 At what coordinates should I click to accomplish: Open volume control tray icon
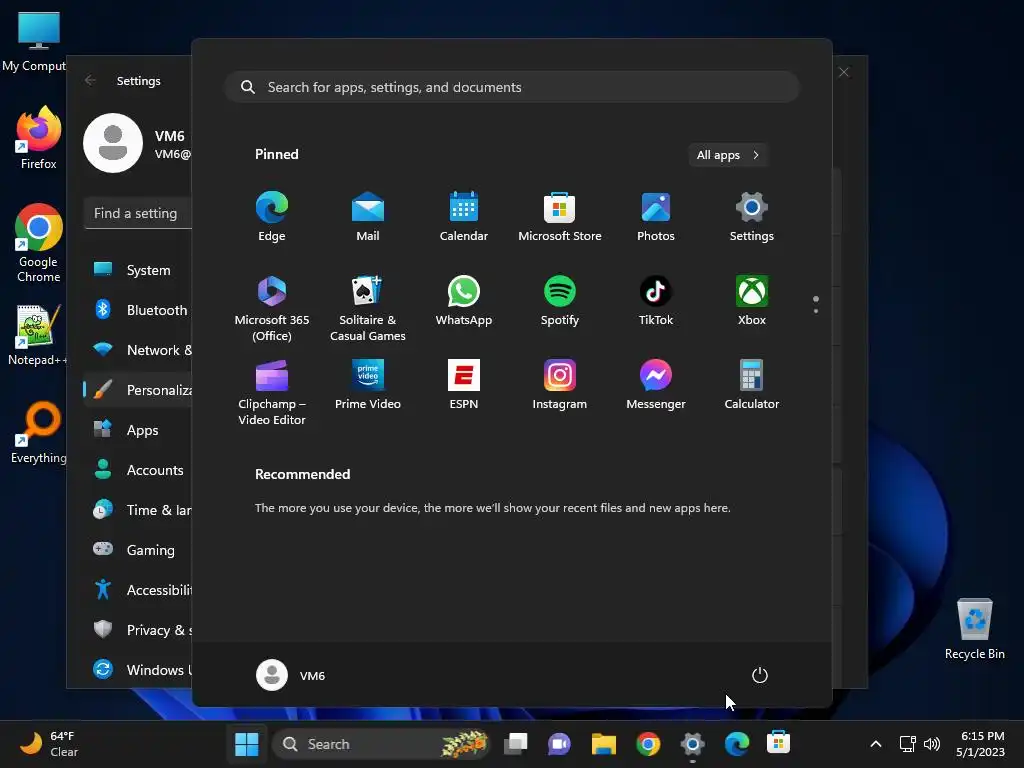pyautogui.click(x=932, y=744)
